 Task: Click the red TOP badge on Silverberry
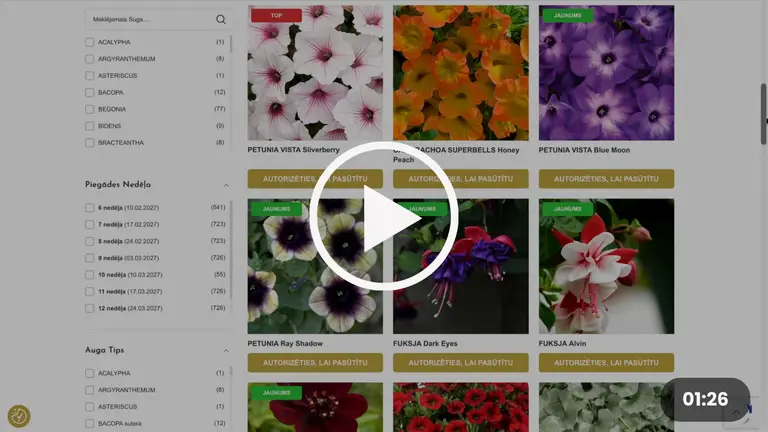tap(276, 16)
